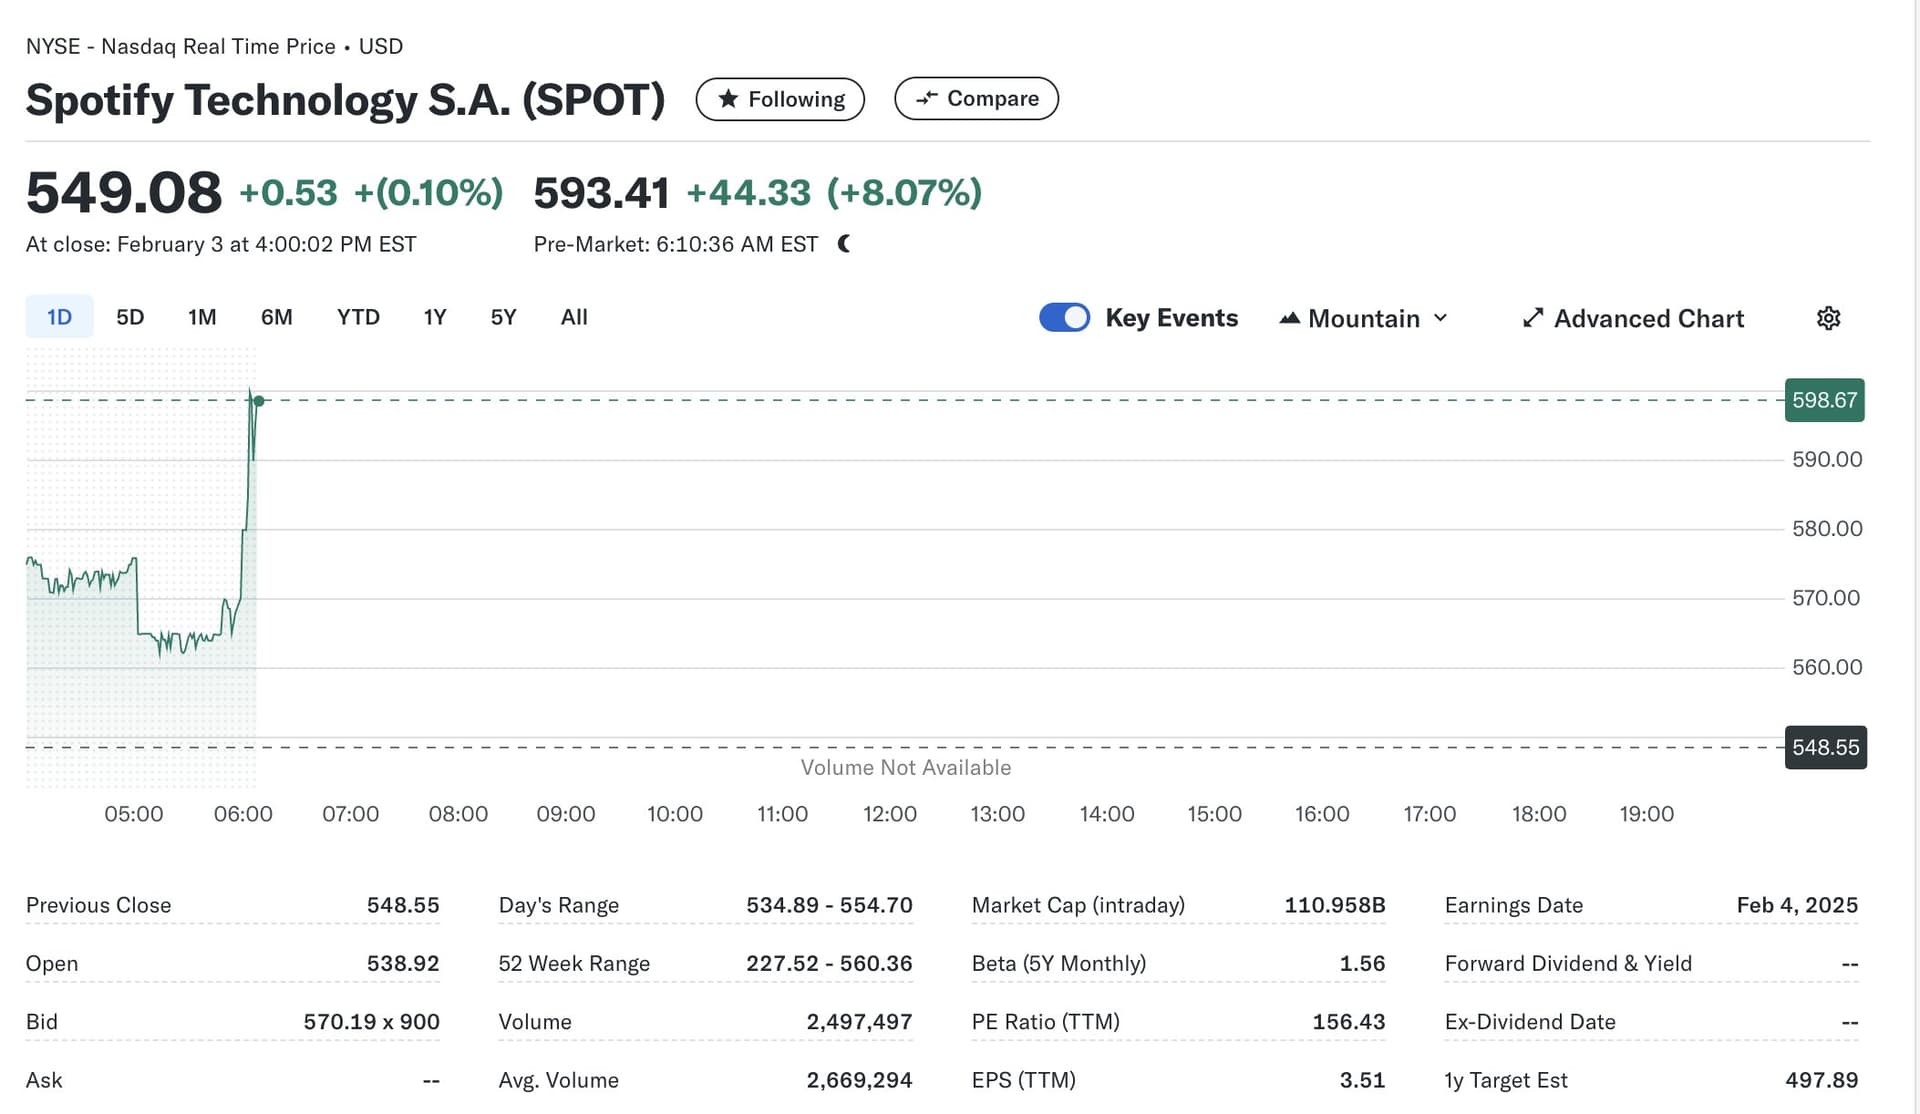Expand the Mountain chart type dropdown chevron
Image resolution: width=1920 pixels, height=1114 pixels.
click(x=1440, y=318)
